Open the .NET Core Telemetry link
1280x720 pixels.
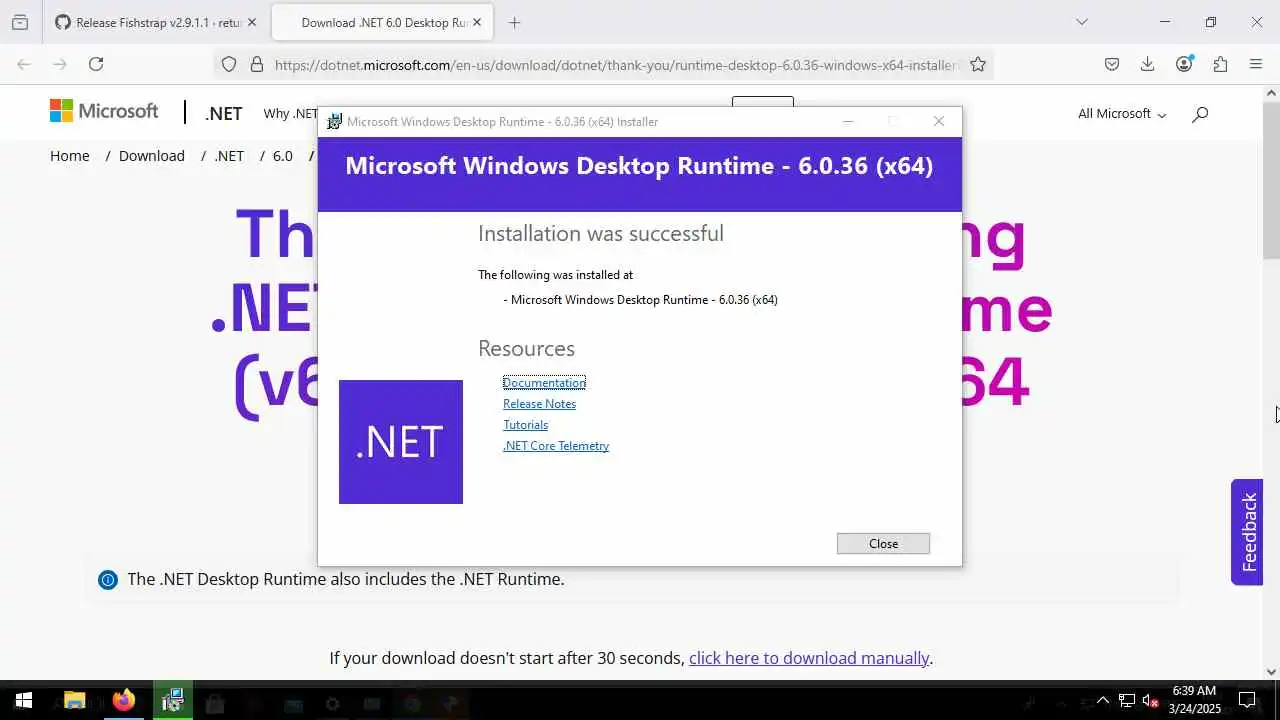click(556, 445)
